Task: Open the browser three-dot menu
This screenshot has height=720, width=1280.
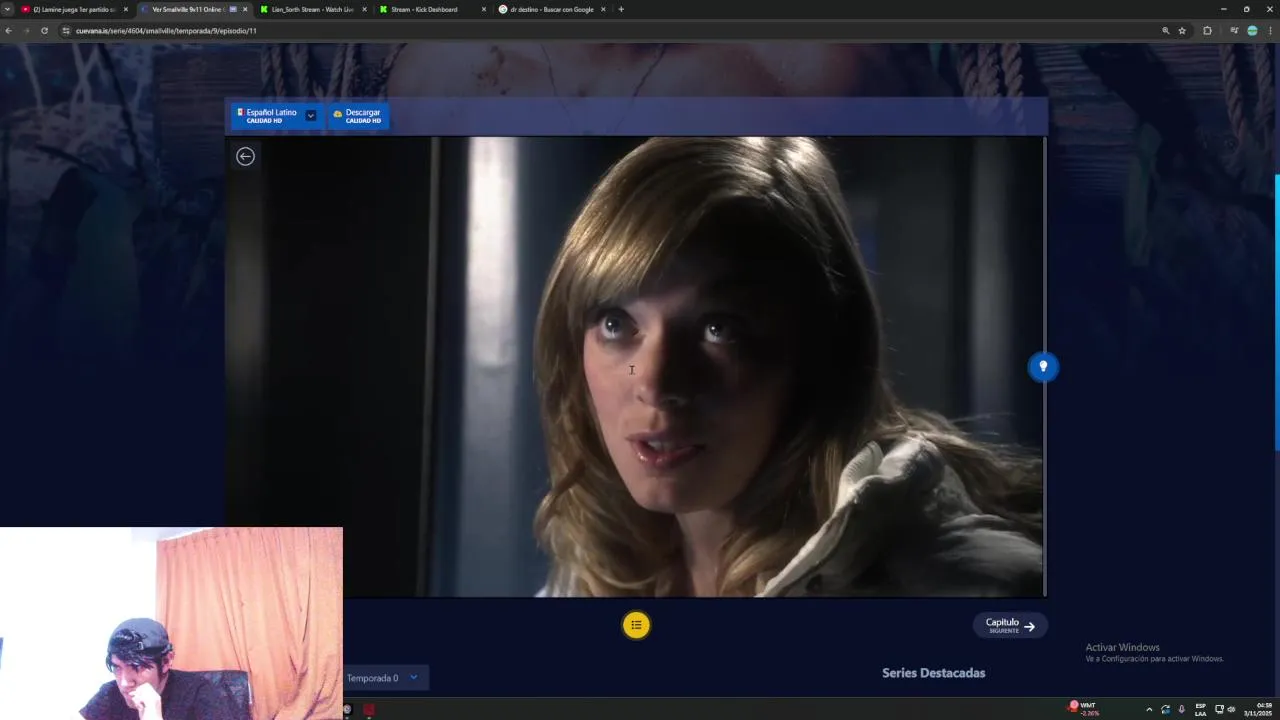Action: [x=1270, y=30]
